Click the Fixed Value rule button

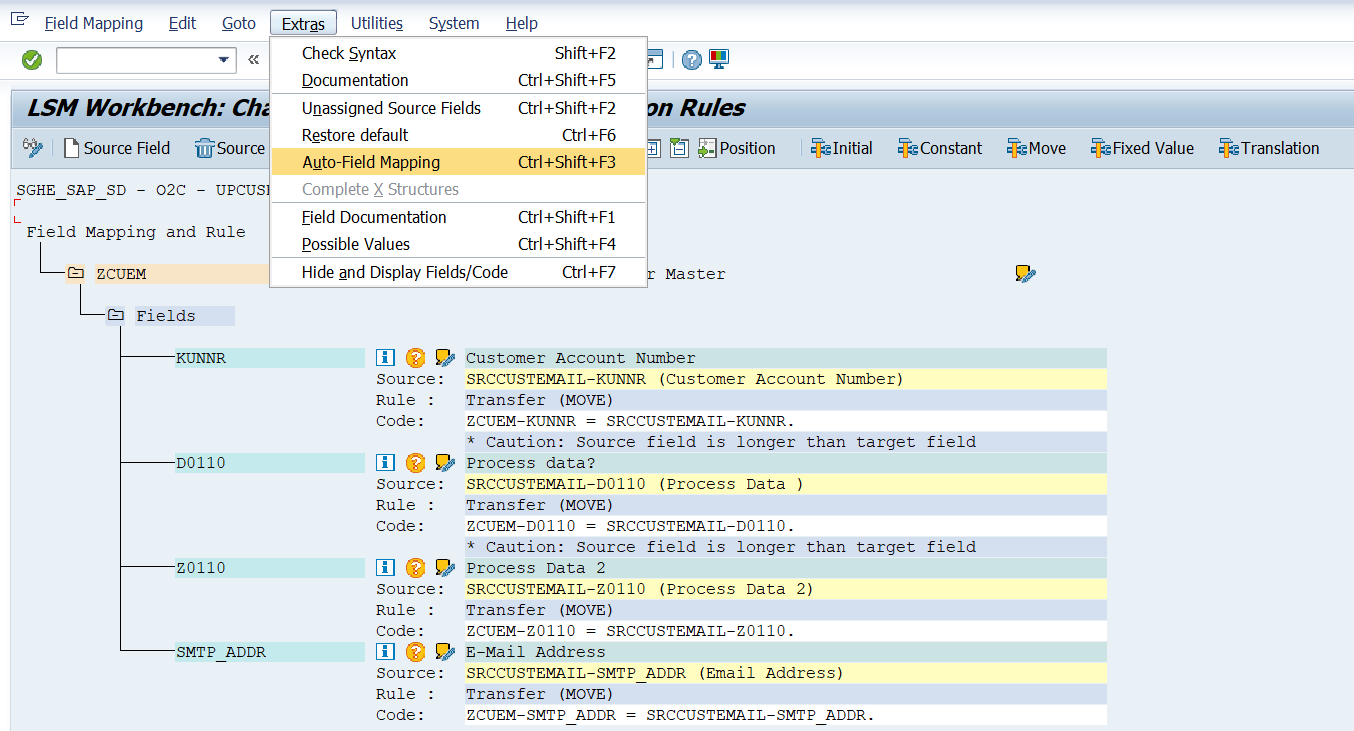pos(1142,148)
